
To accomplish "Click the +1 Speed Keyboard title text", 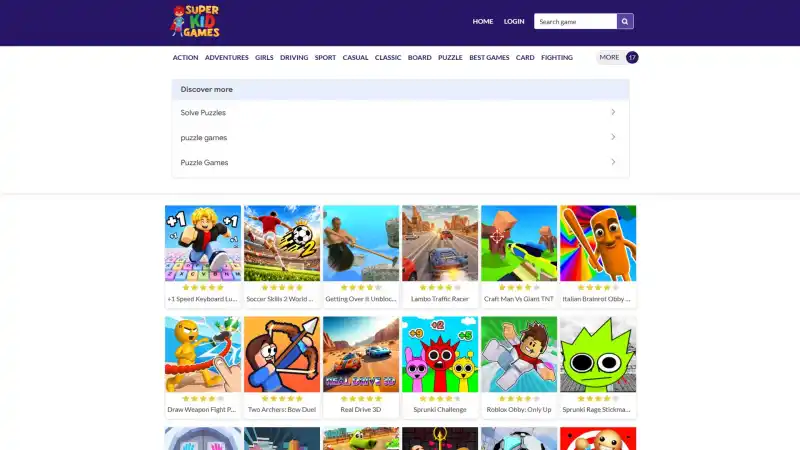I will tap(203, 299).
